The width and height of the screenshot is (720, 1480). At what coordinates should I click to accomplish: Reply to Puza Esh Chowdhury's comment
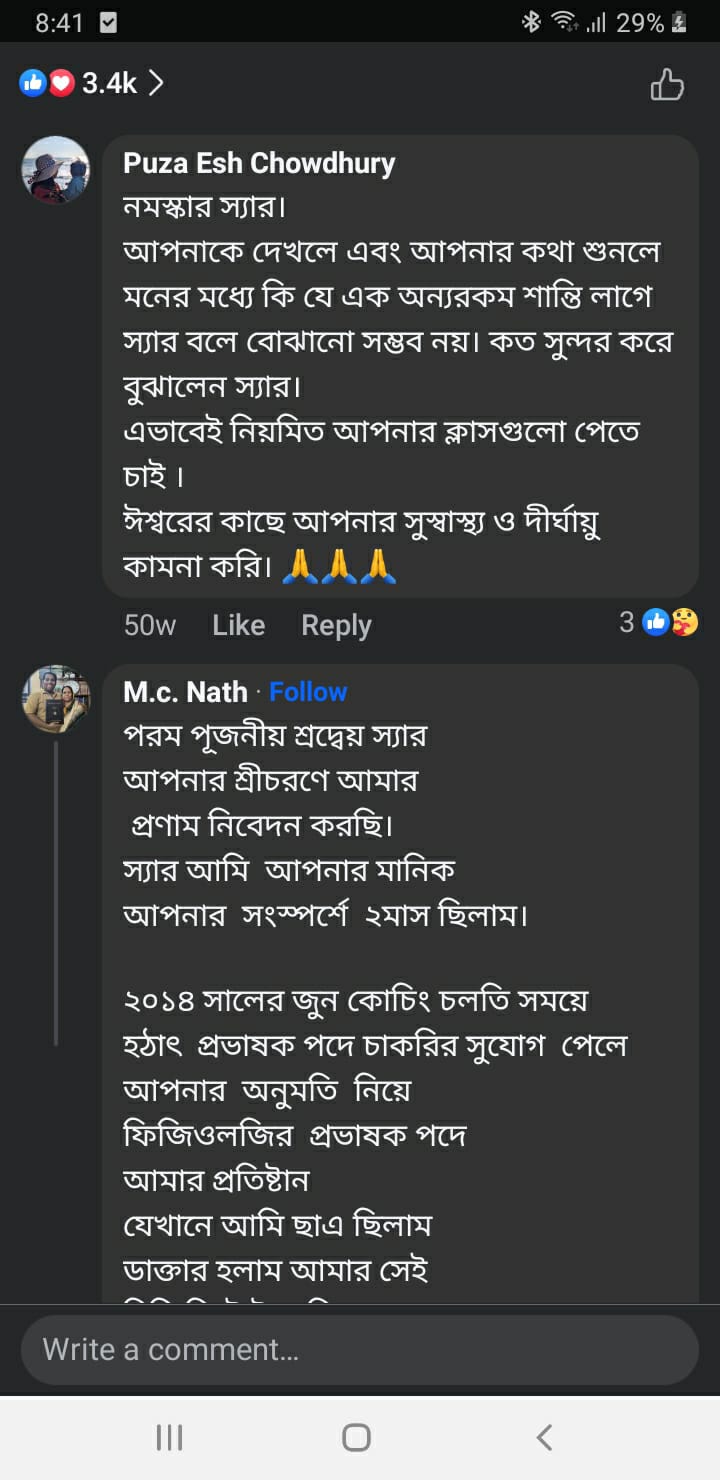point(336,625)
